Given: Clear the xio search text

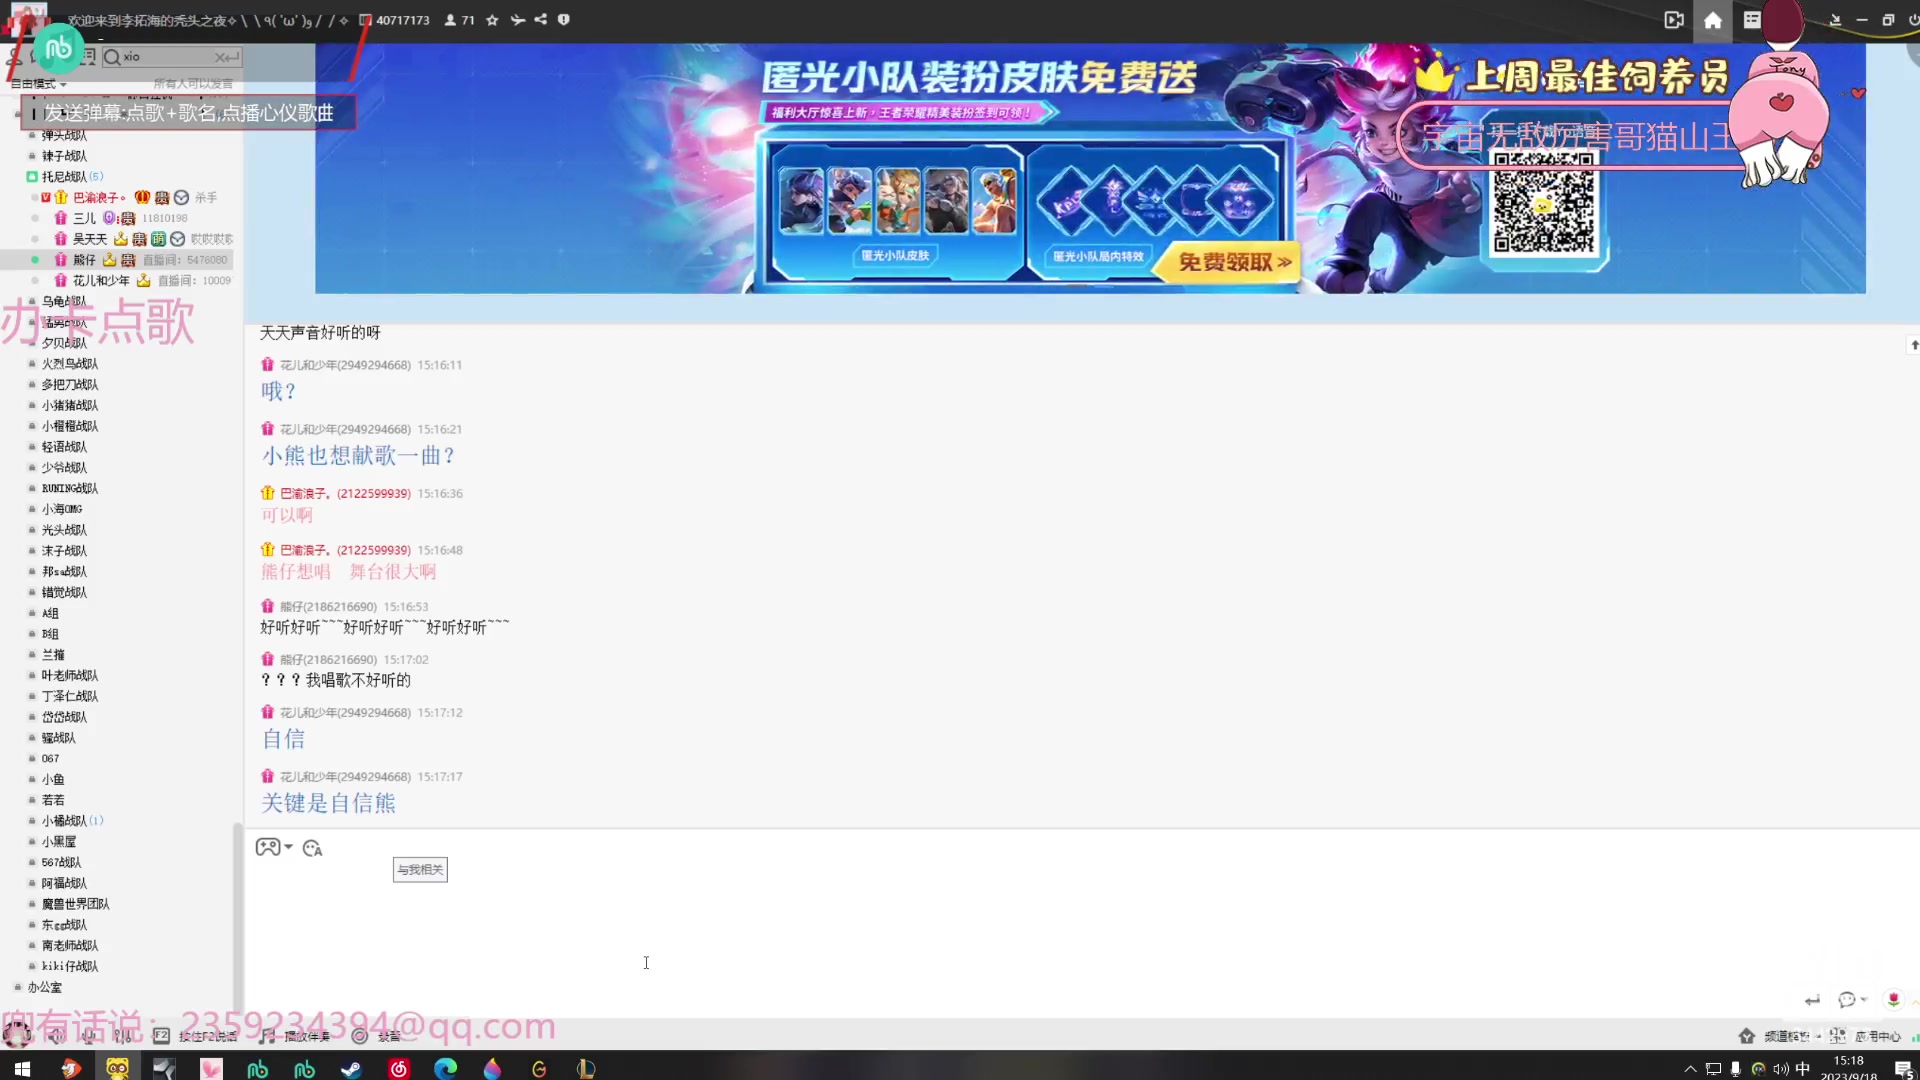Looking at the screenshot, I should point(220,57).
